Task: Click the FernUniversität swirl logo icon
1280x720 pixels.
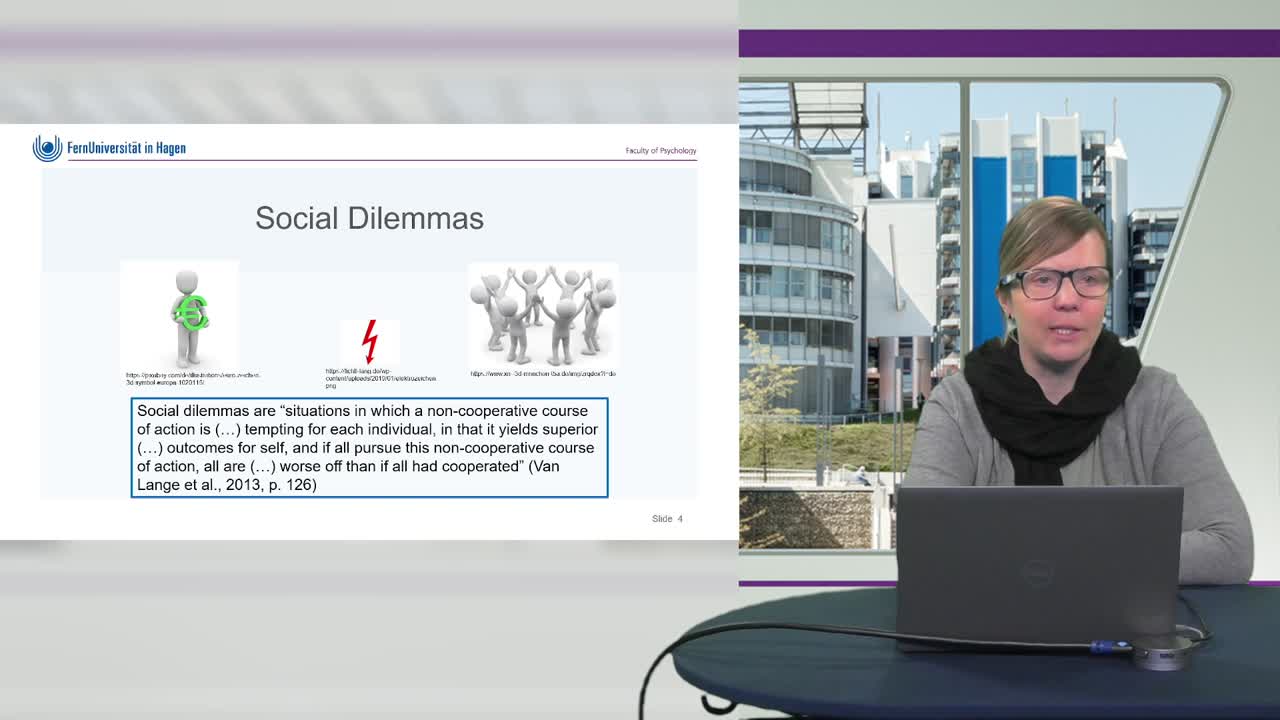Action: pyautogui.click(x=47, y=148)
